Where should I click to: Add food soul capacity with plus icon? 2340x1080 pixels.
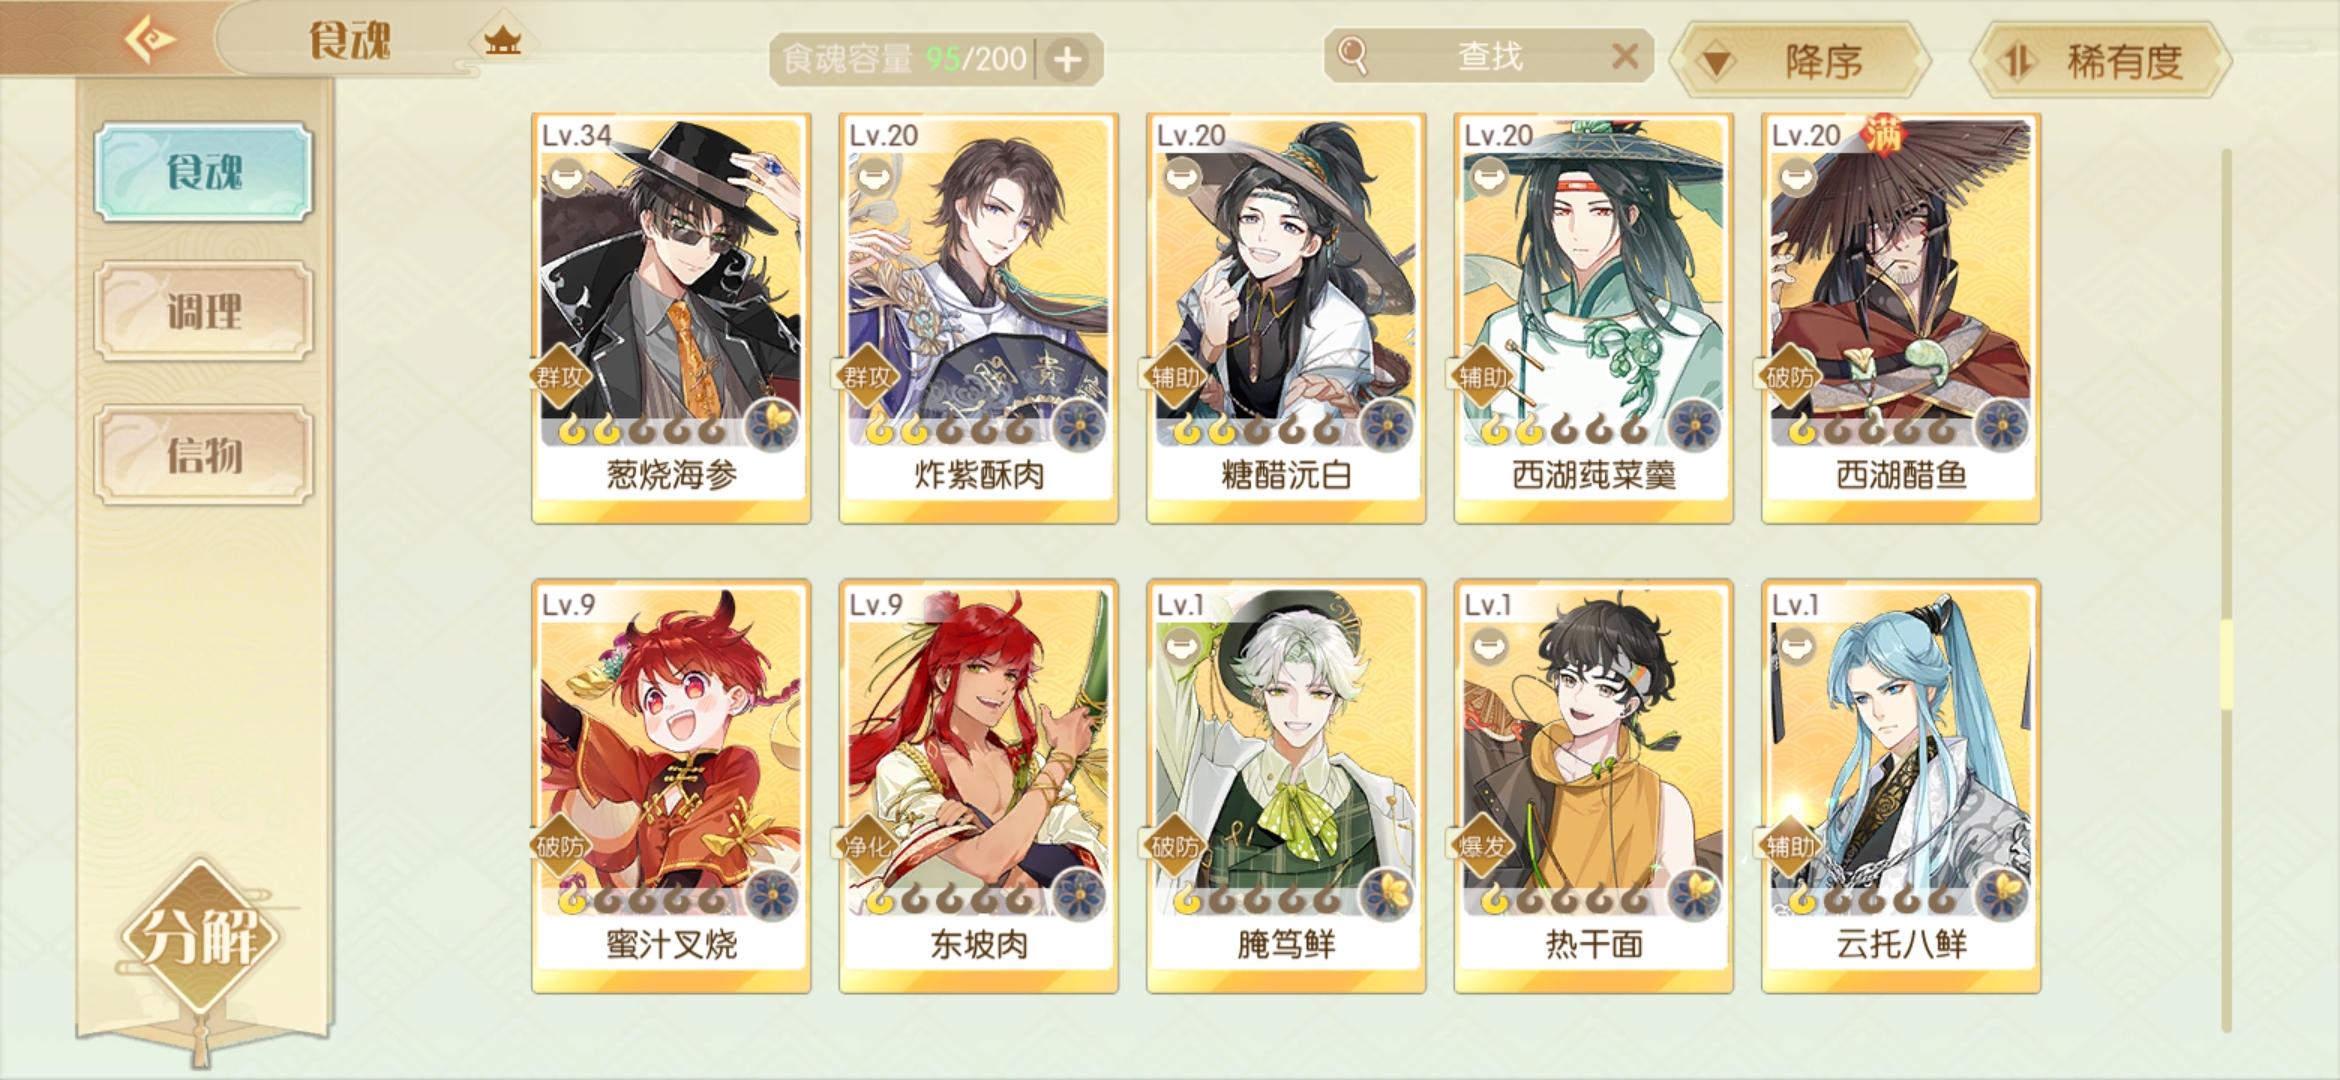click(1067, 60)
